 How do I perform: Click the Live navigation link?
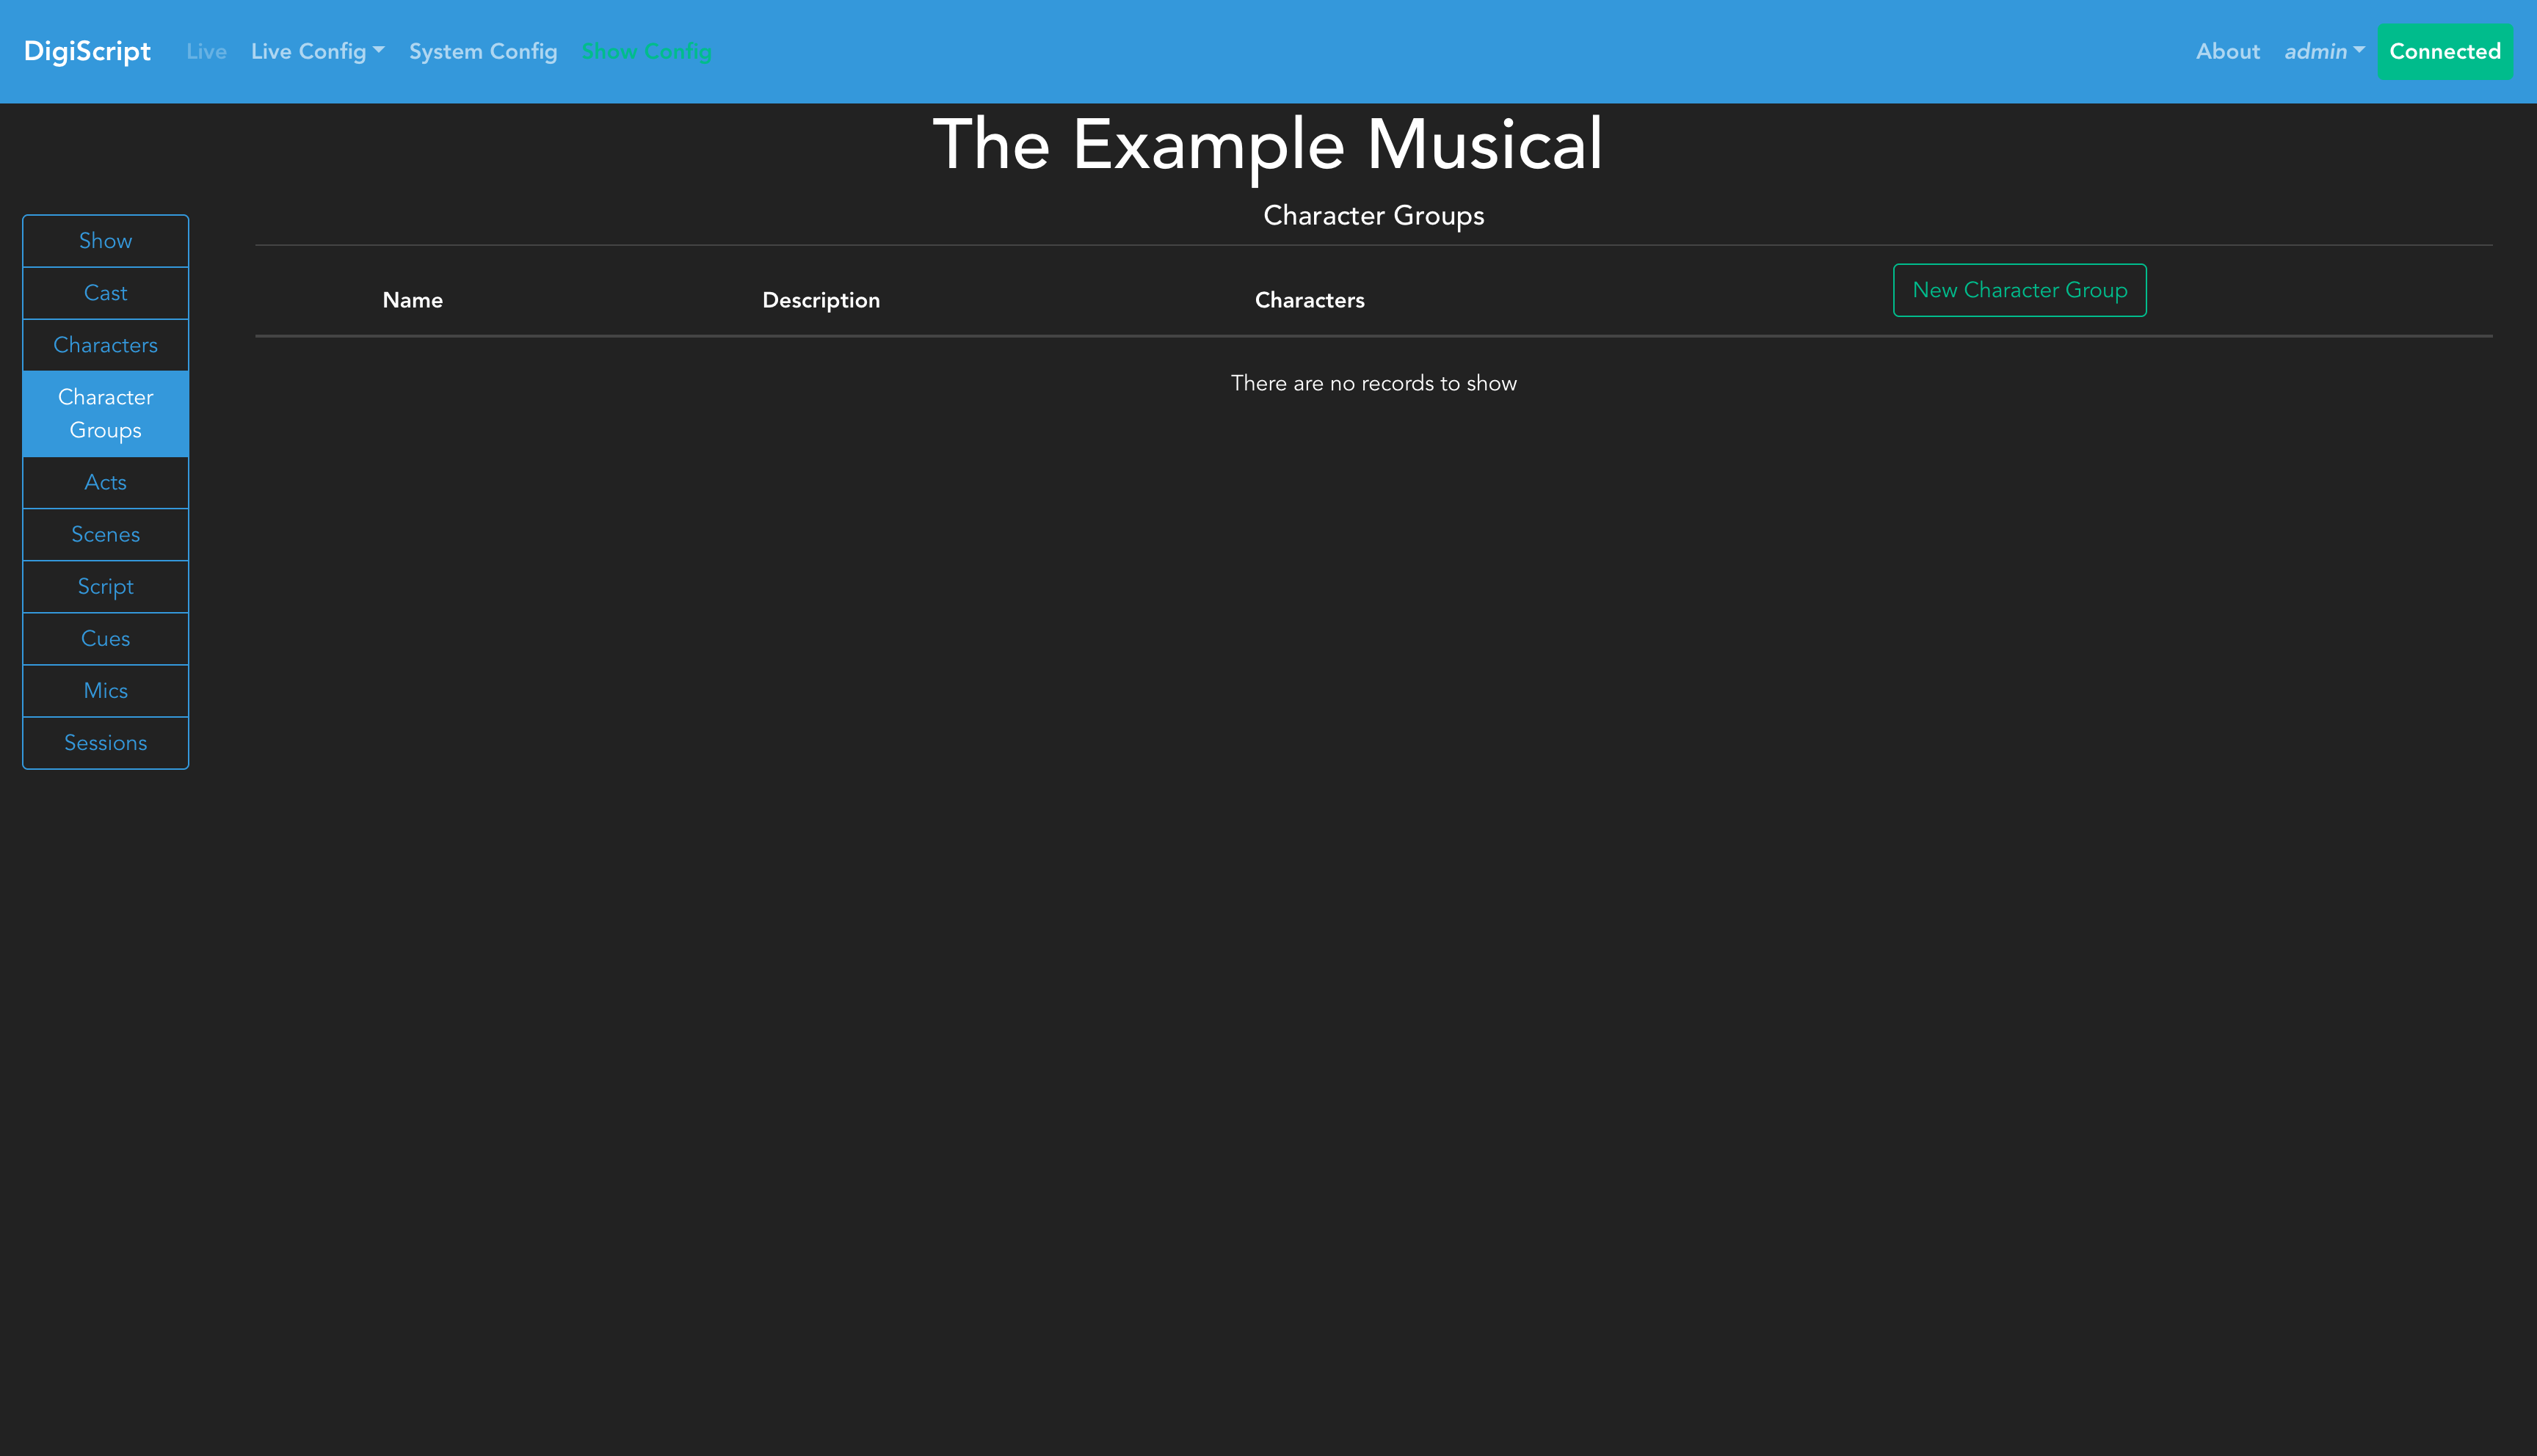tap(206, 51)
